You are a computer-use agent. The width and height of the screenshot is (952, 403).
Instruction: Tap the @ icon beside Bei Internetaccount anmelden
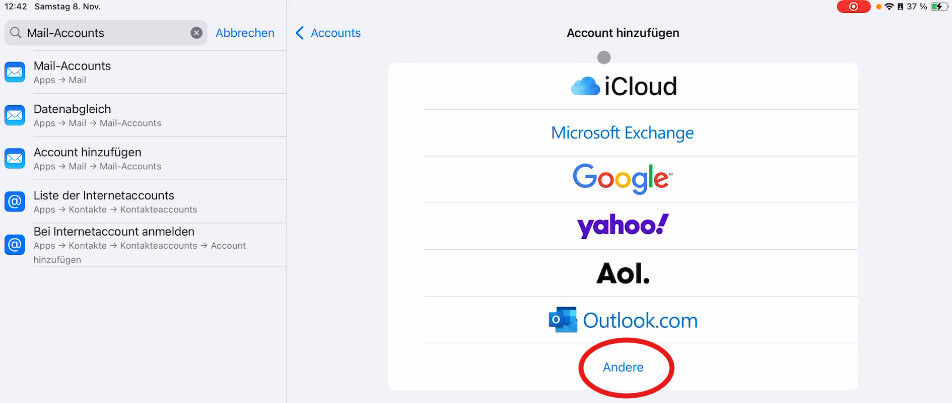(x=15, y=245)
